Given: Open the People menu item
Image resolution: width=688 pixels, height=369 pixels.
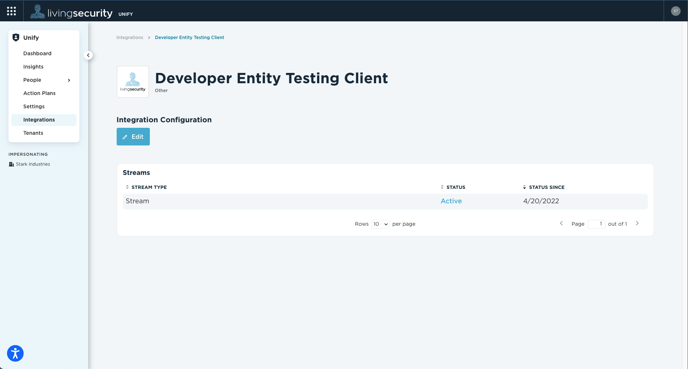Looking at the screenshot, I should [x=32, y=80].
